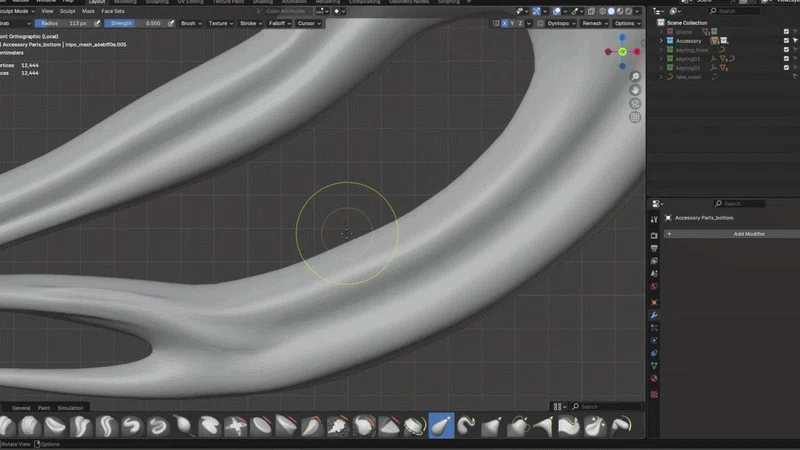
Task: Click the Add Modifier button
Action: click(732, 234)
